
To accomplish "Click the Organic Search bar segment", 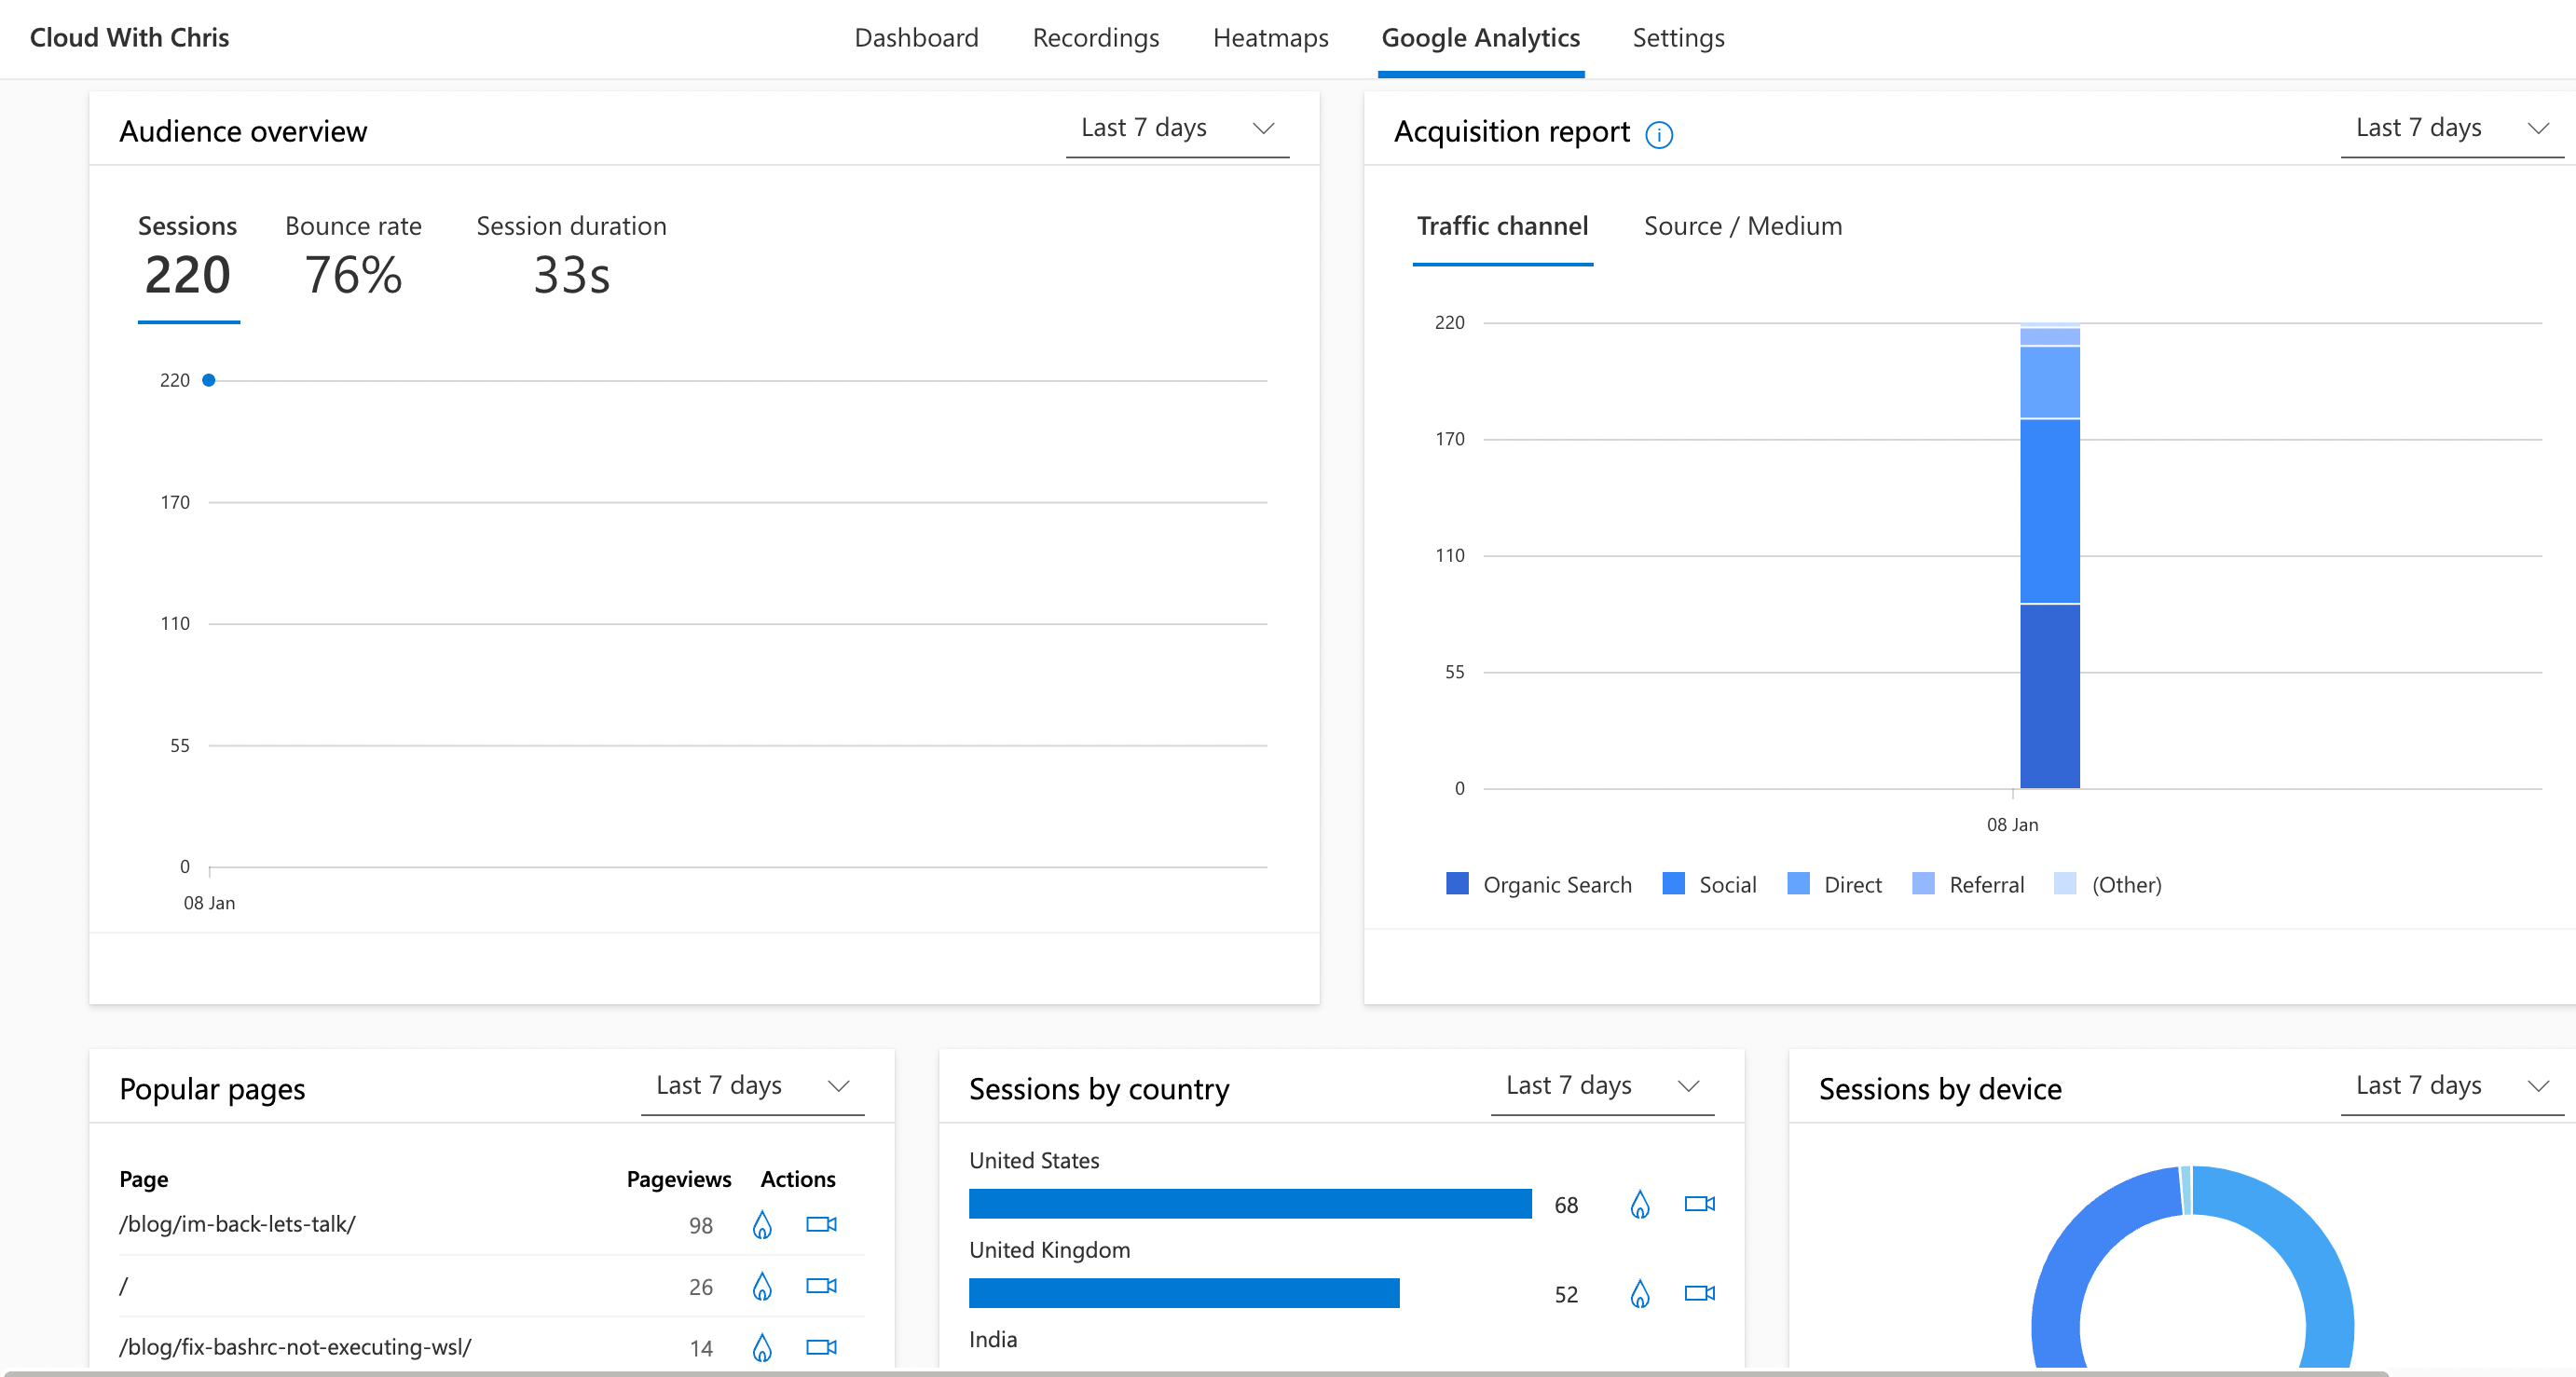I will tap(2050, 696).
